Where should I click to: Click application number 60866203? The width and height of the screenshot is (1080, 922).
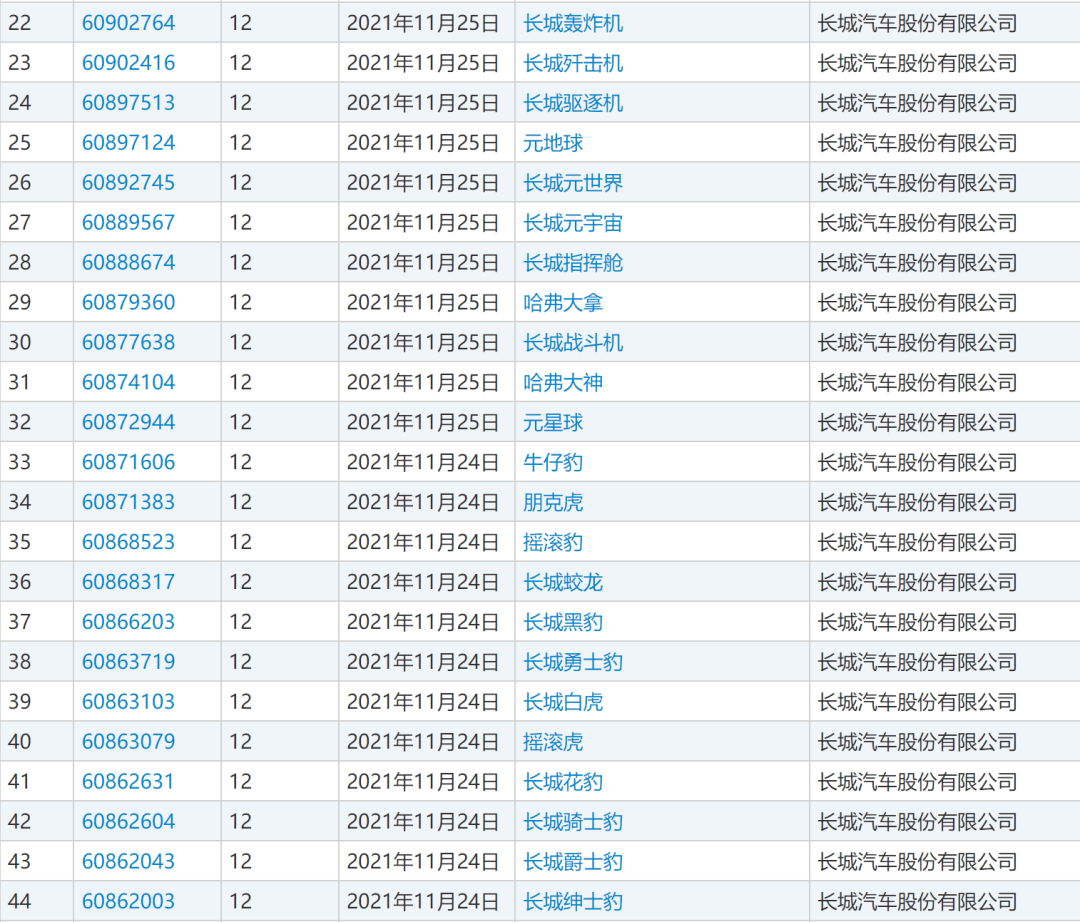point(128,622)
